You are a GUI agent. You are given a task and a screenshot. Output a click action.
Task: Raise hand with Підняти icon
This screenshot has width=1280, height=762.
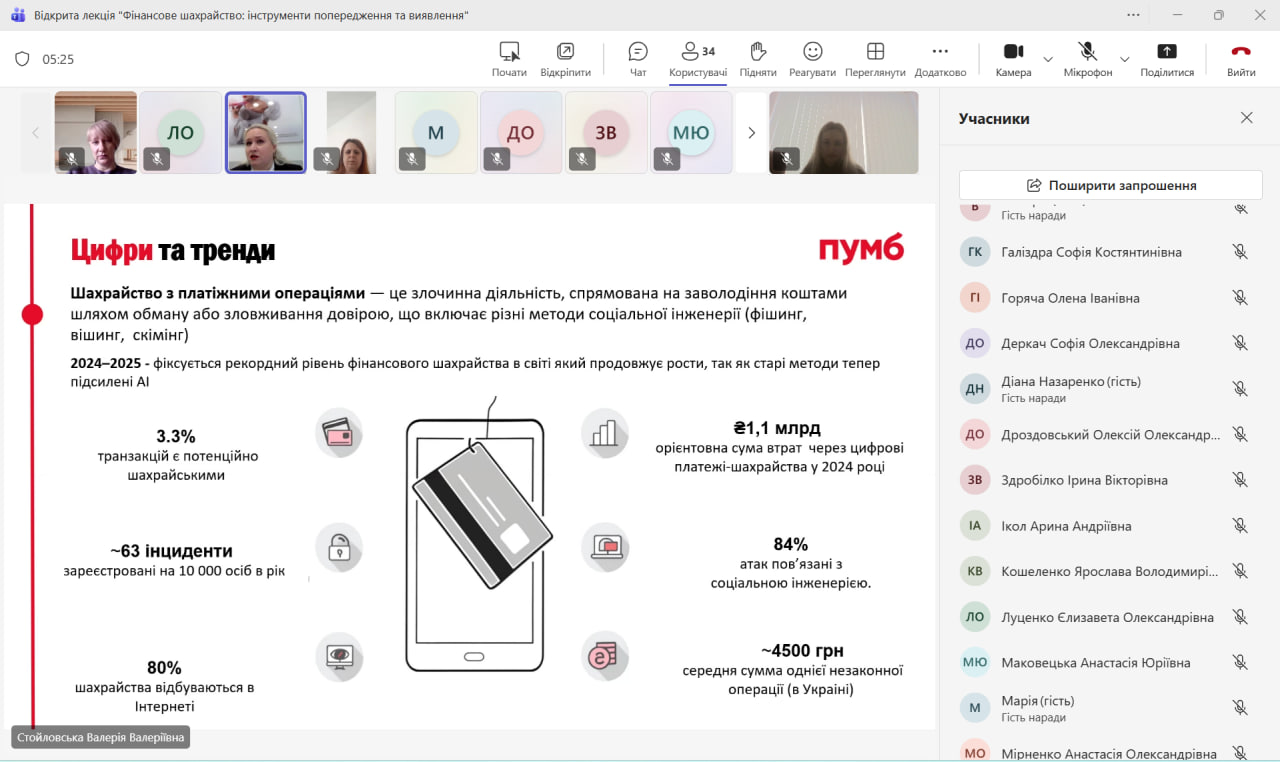tap(757, 58)
